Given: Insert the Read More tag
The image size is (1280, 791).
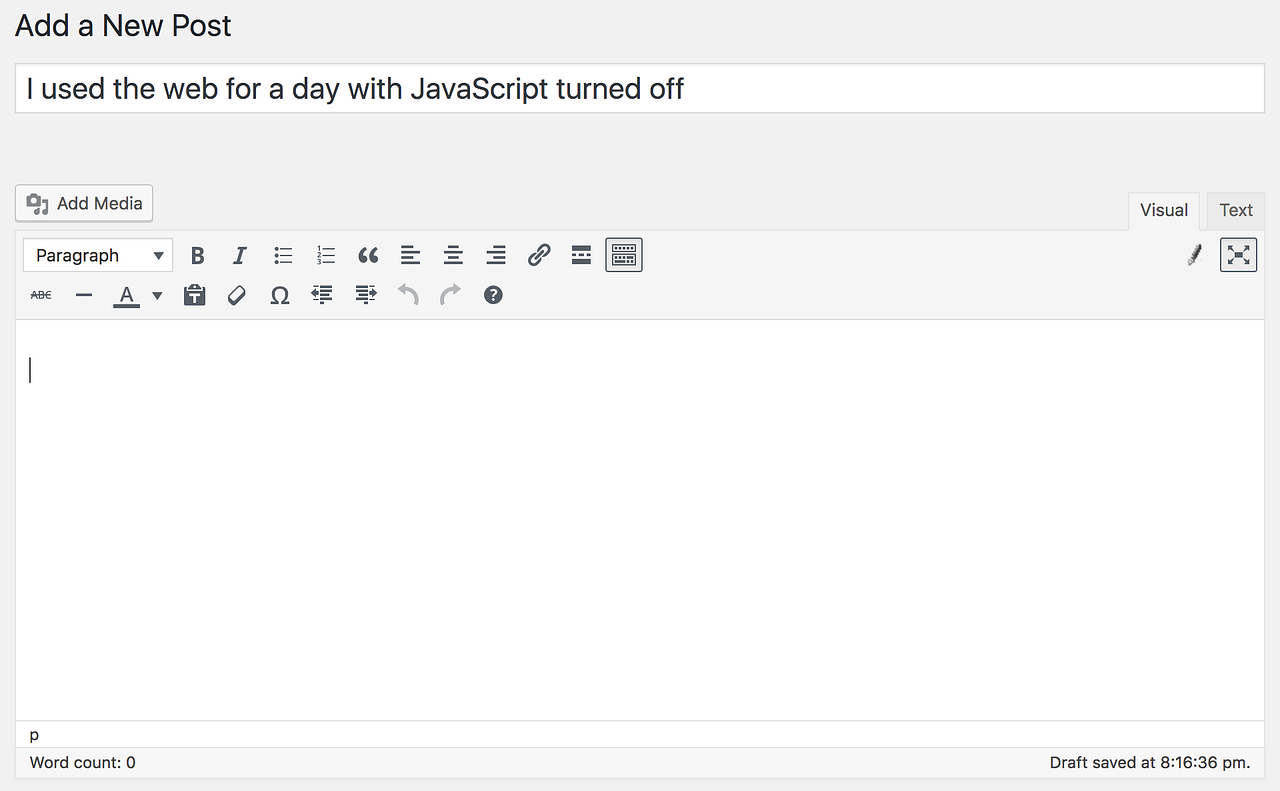Looking at the screenshot, I should [581, 255].
